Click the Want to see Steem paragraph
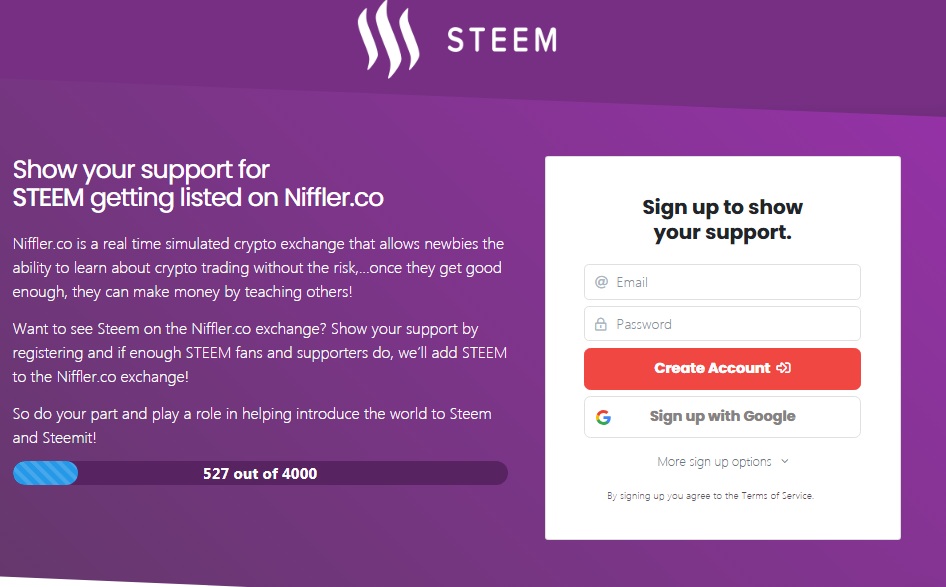Viewport: 946px width, 587px height. (x=259, y=353)
